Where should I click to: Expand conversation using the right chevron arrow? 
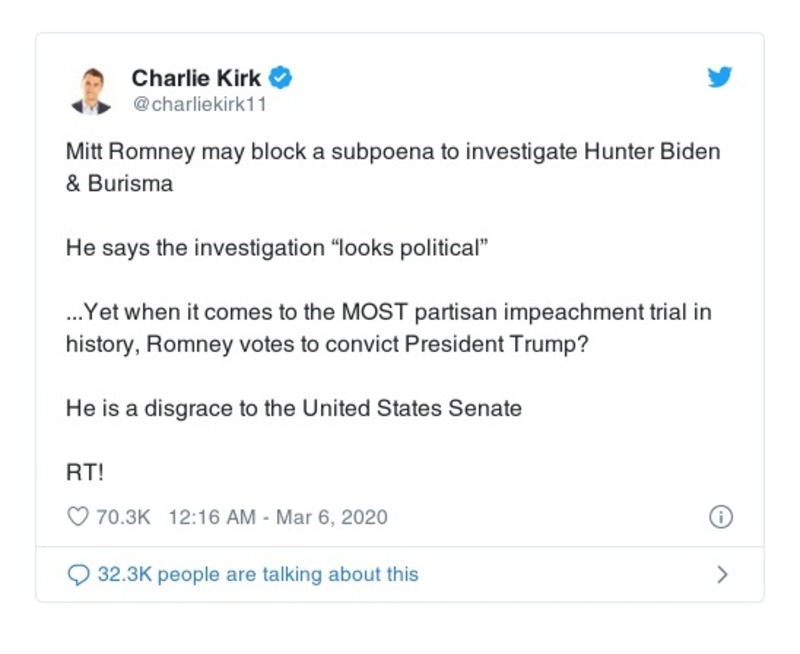(722, 574)
